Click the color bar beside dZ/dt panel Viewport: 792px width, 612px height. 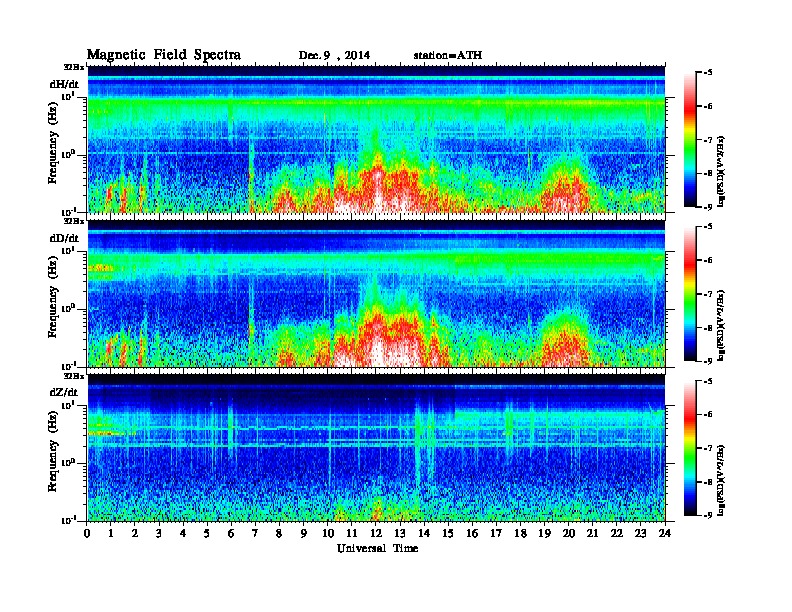(689, 448)
